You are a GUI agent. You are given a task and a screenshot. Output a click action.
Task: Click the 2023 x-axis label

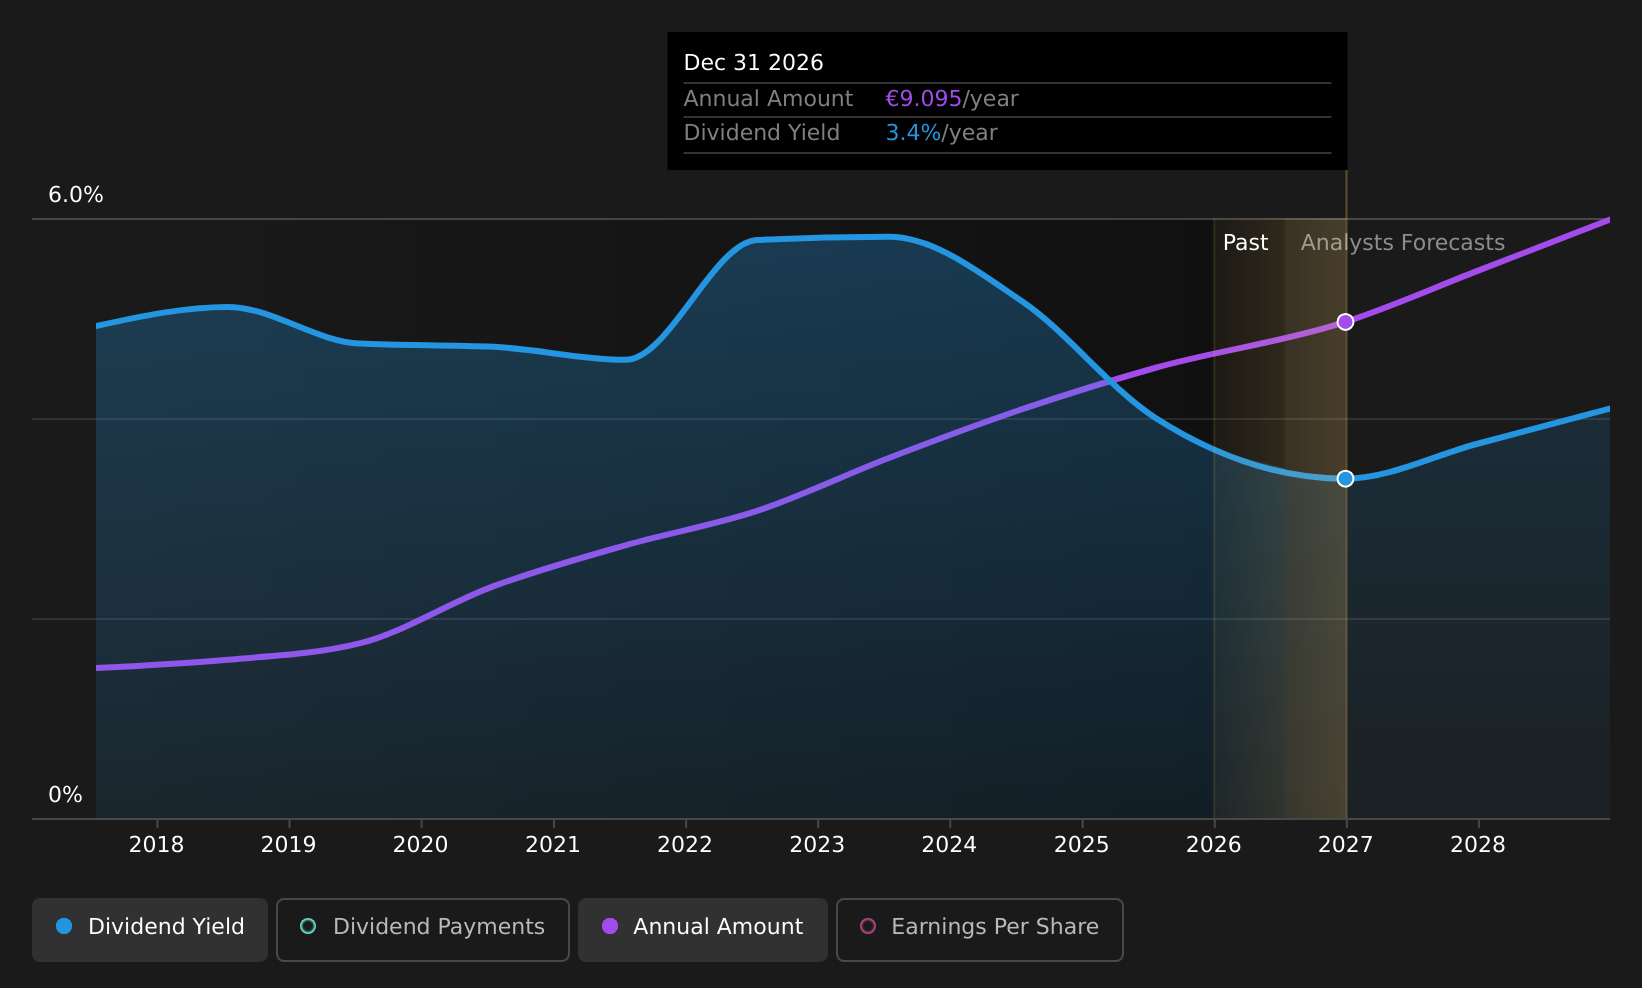(817, 845)
